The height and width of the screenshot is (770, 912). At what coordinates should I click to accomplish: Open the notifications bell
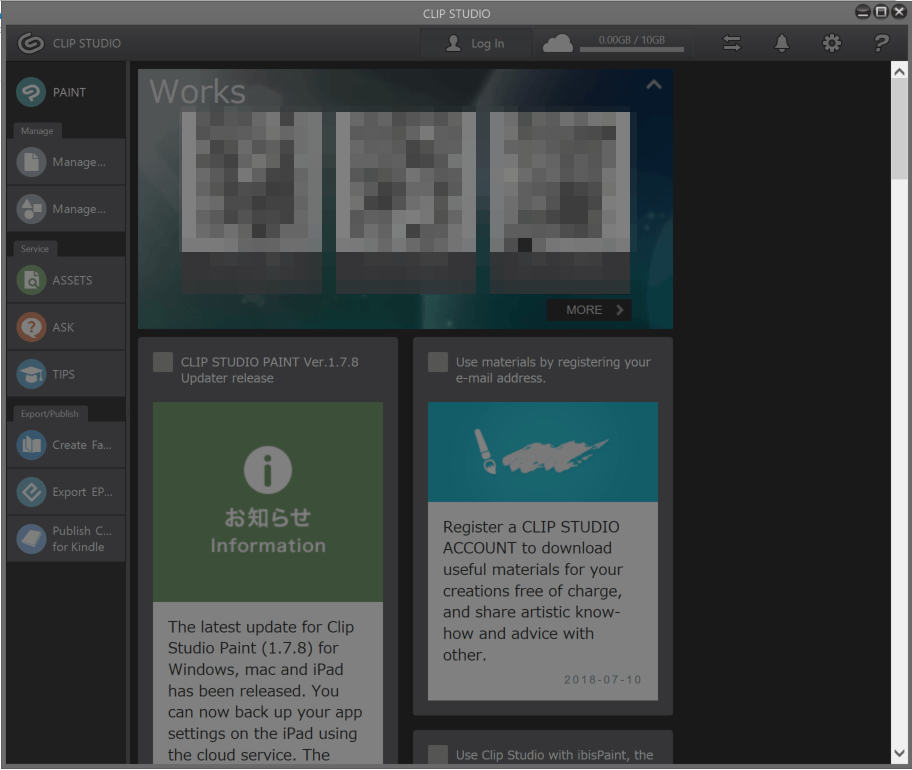tap(782, 43)
